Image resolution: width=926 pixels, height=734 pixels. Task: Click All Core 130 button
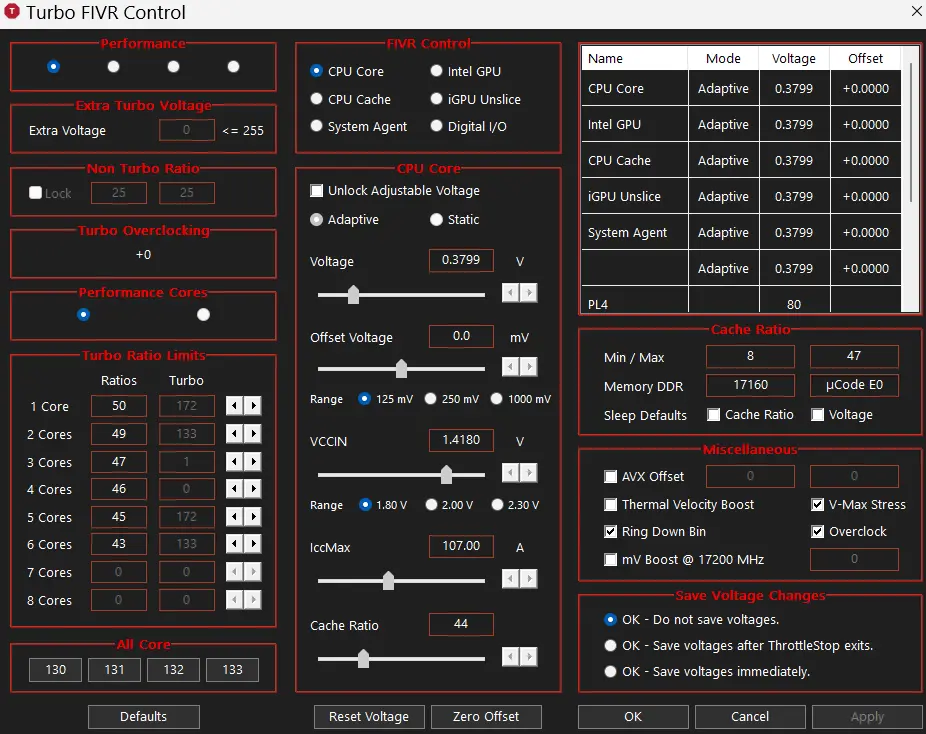pyautogui.click(x=56, y=670)
